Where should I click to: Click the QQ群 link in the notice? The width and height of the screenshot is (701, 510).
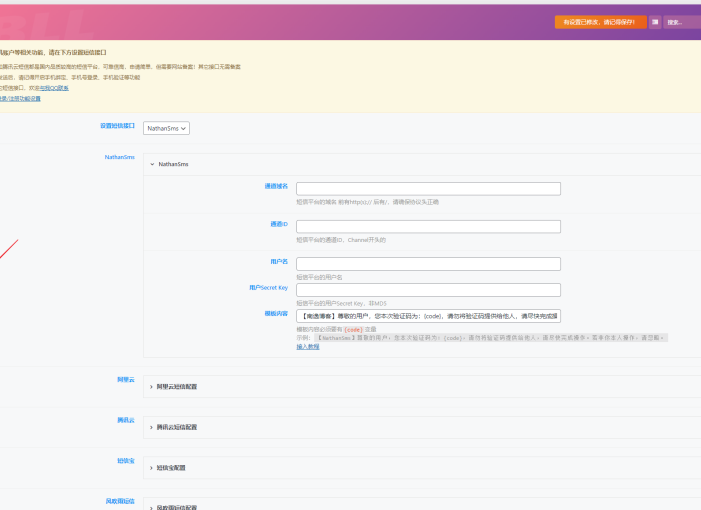(x=55, y=88)
